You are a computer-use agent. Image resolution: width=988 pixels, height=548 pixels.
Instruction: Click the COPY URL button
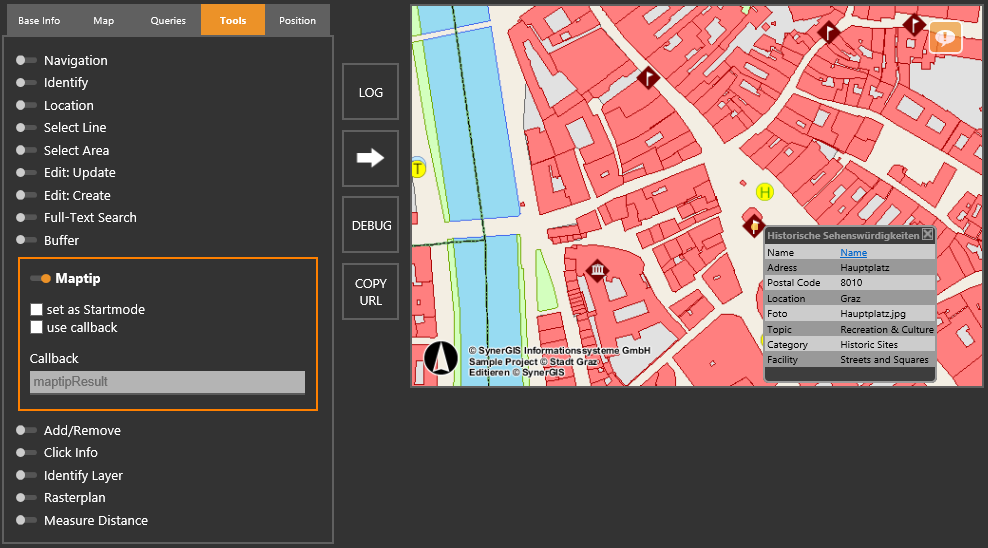(370, 292)
